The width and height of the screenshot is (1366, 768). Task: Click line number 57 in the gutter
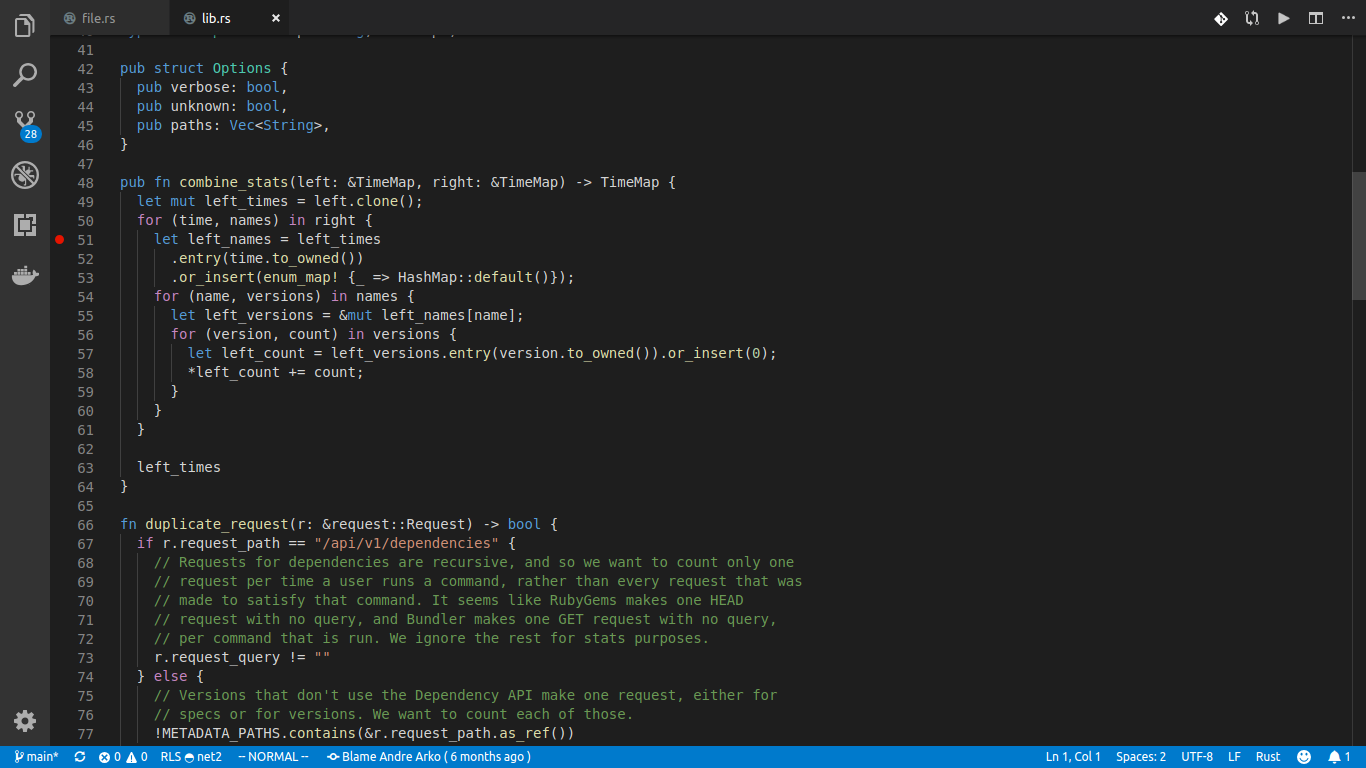[85, 354]
